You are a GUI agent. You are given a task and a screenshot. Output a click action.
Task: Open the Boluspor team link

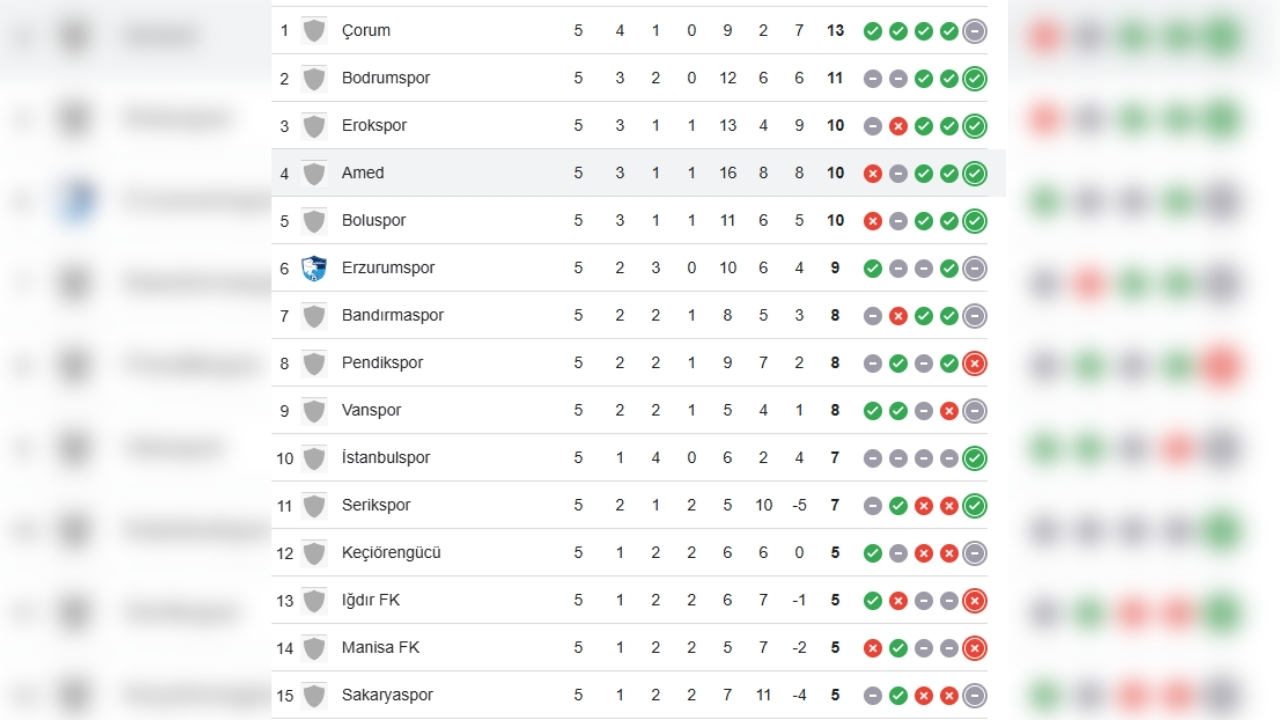[374, 220]
